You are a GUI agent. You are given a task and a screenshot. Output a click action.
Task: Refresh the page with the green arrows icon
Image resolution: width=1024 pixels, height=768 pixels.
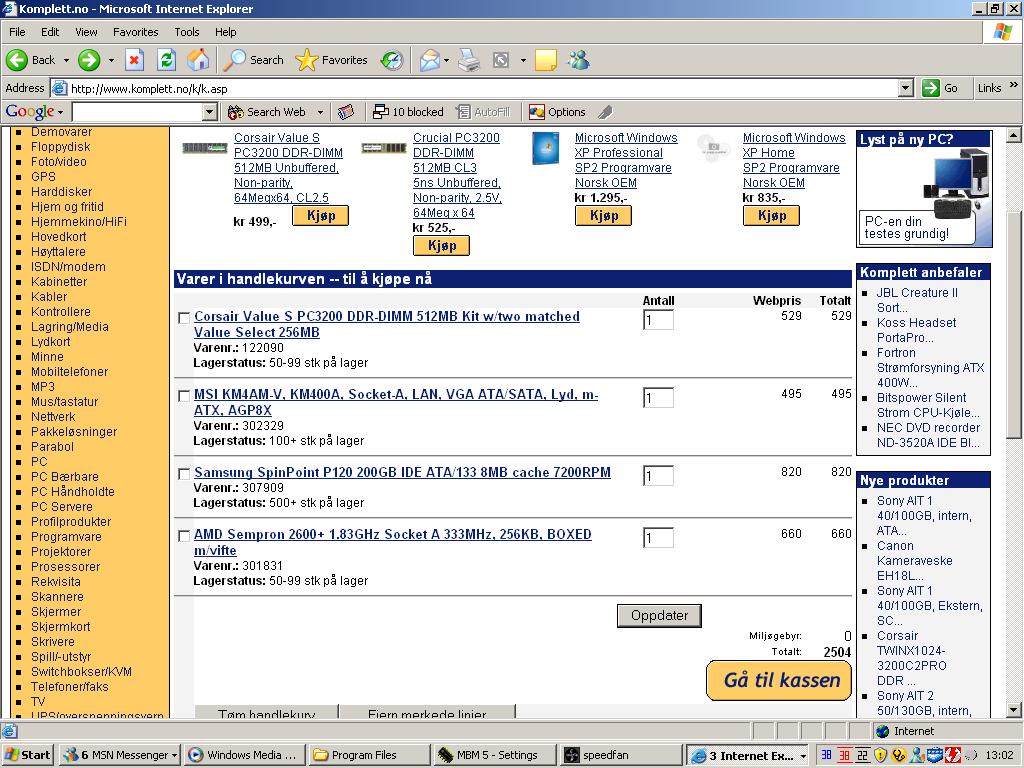click(167, 60)
